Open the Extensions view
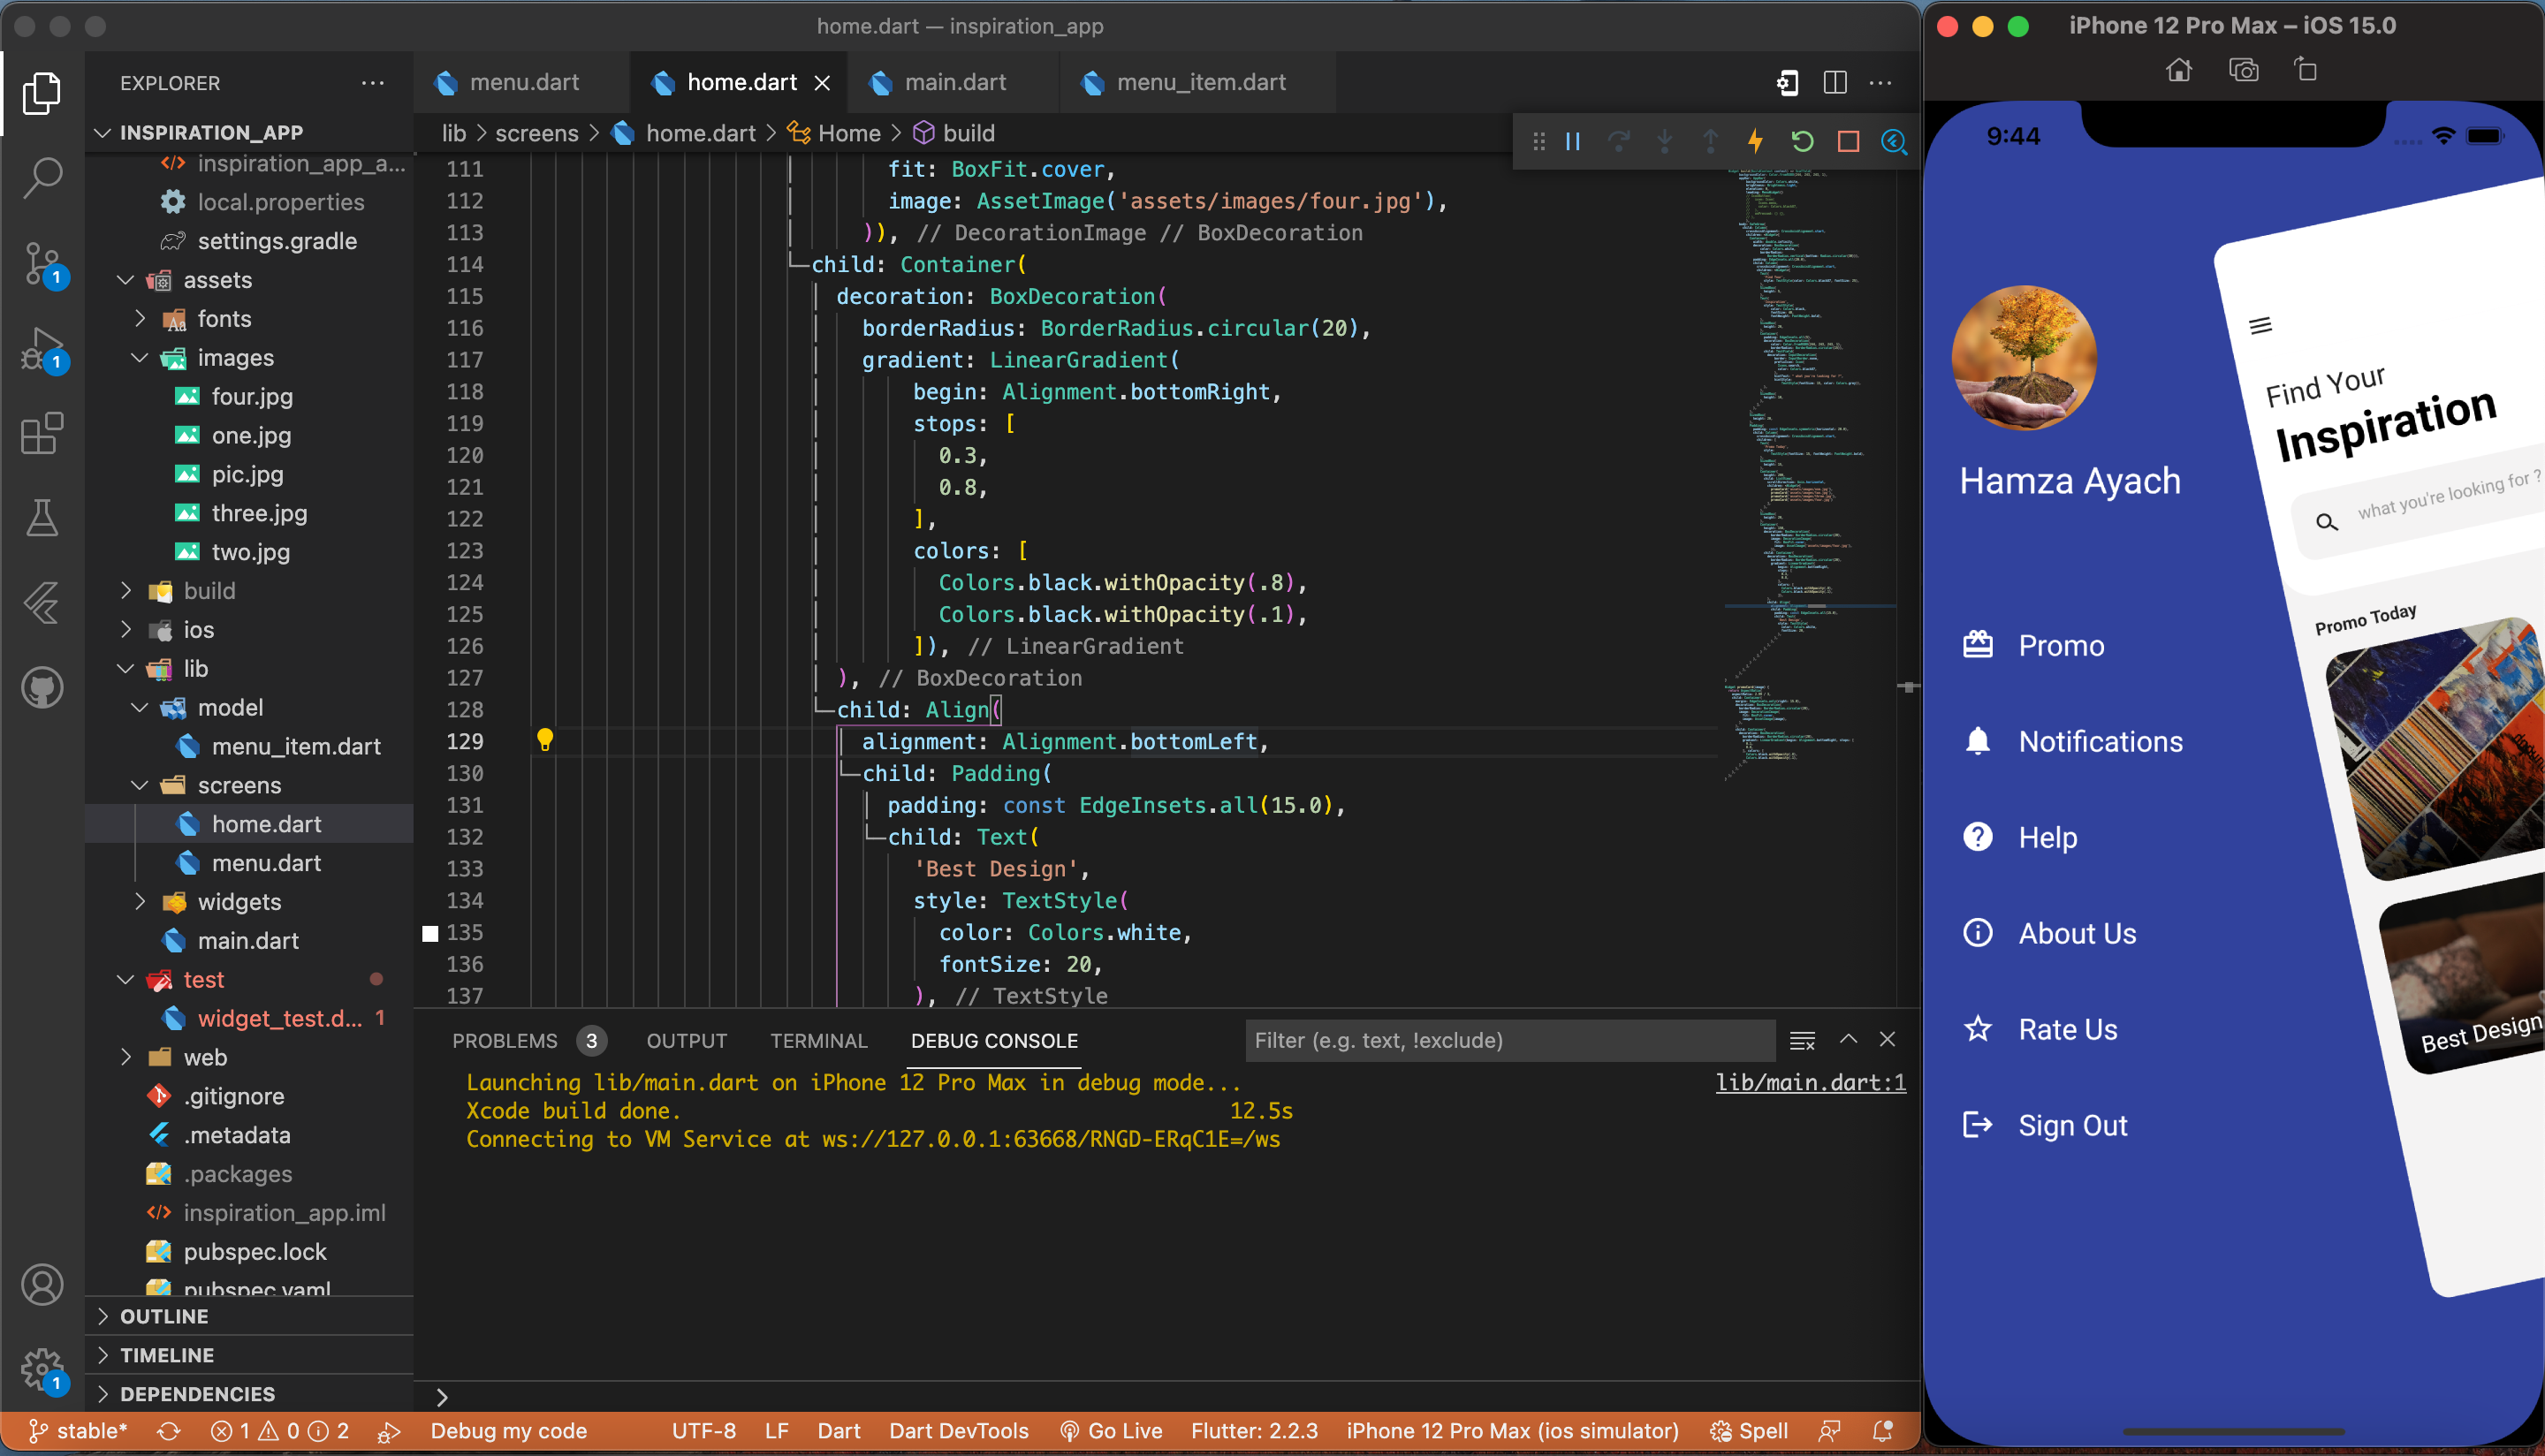The image size is (2545, 1456). (42, 434)
